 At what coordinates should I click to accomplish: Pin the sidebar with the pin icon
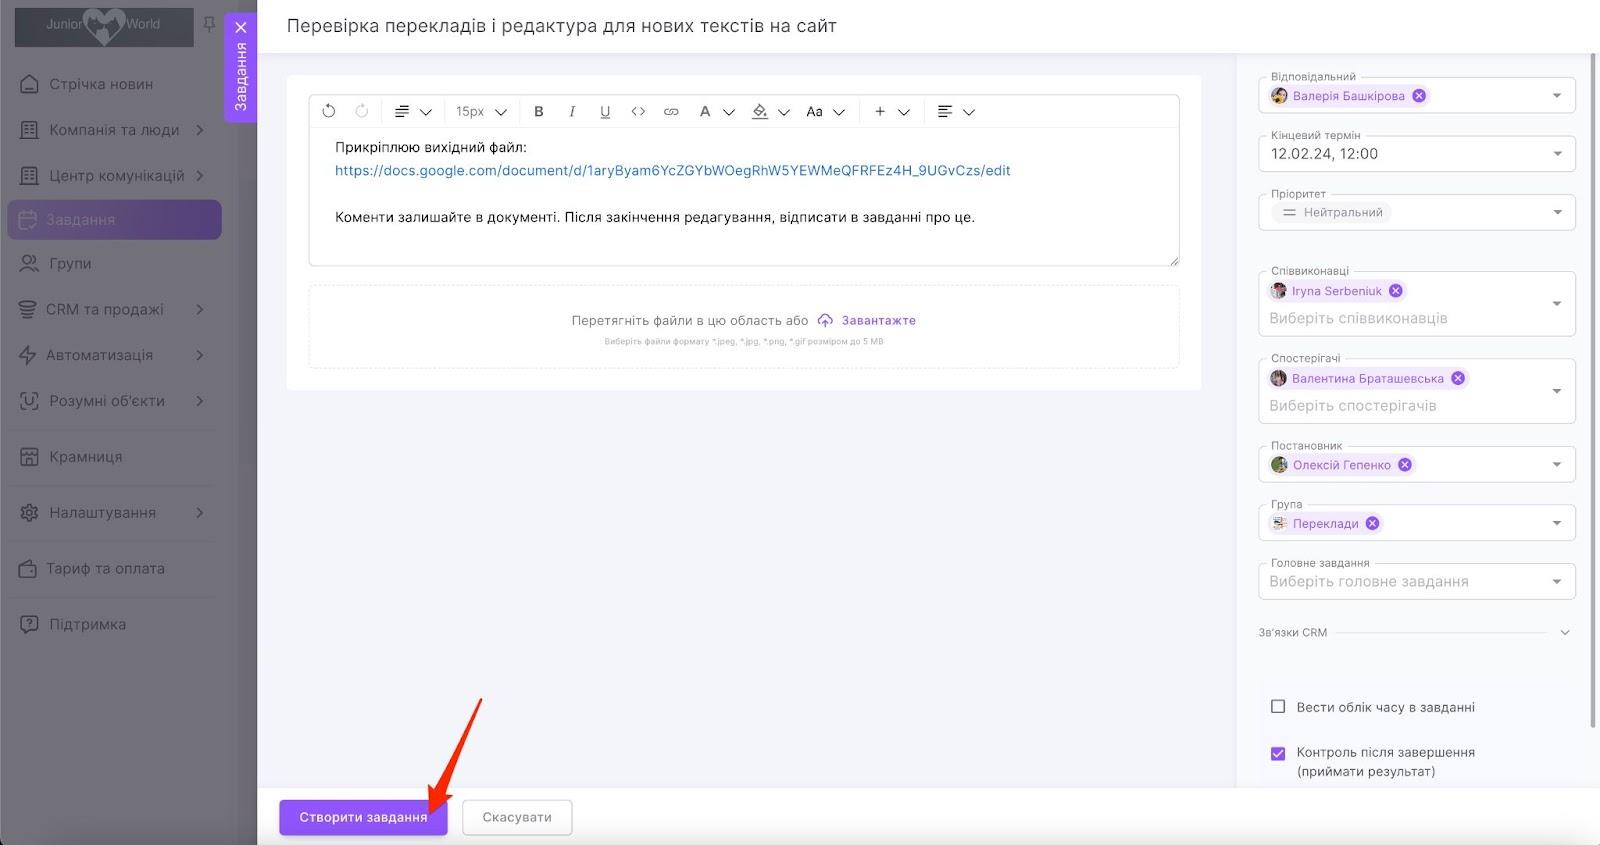tap(209, 24)
